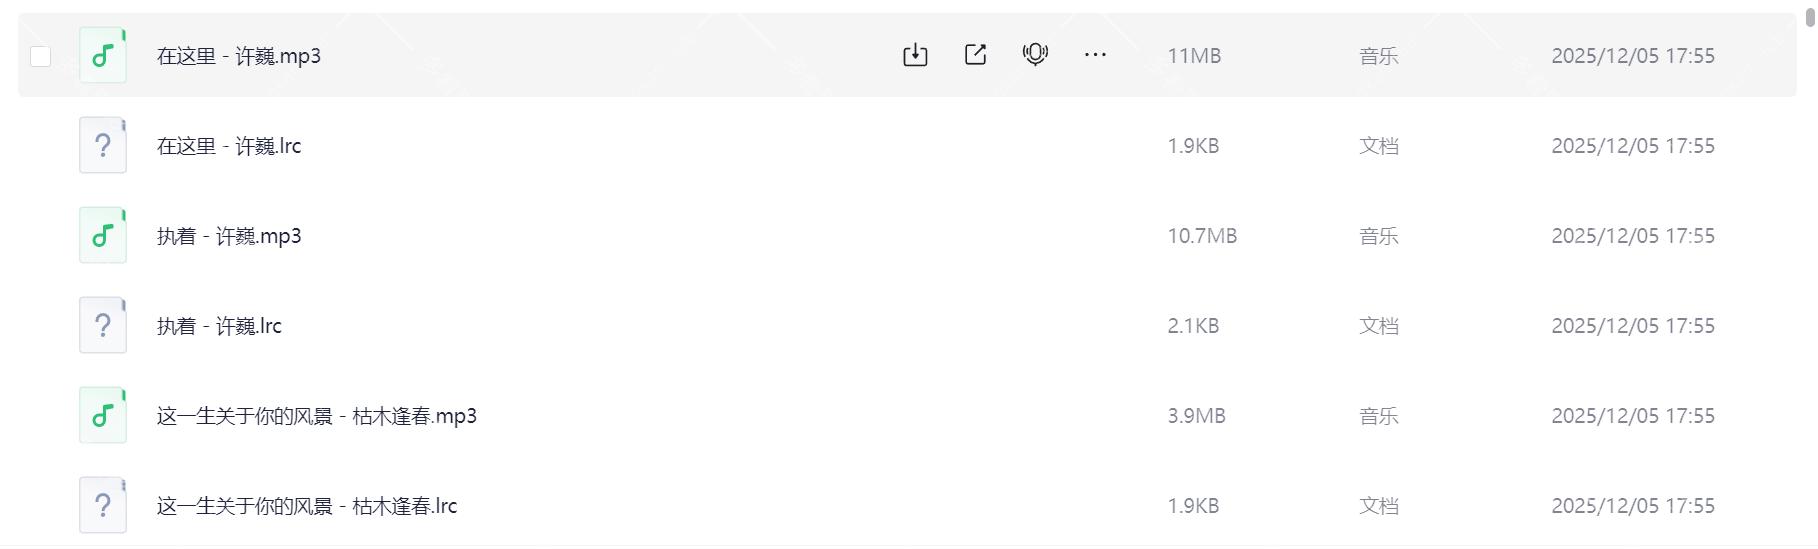Click the download icon for 在这里 - 许巍.mp3
The image size is (1818, 549).
[x=915, y=55]
